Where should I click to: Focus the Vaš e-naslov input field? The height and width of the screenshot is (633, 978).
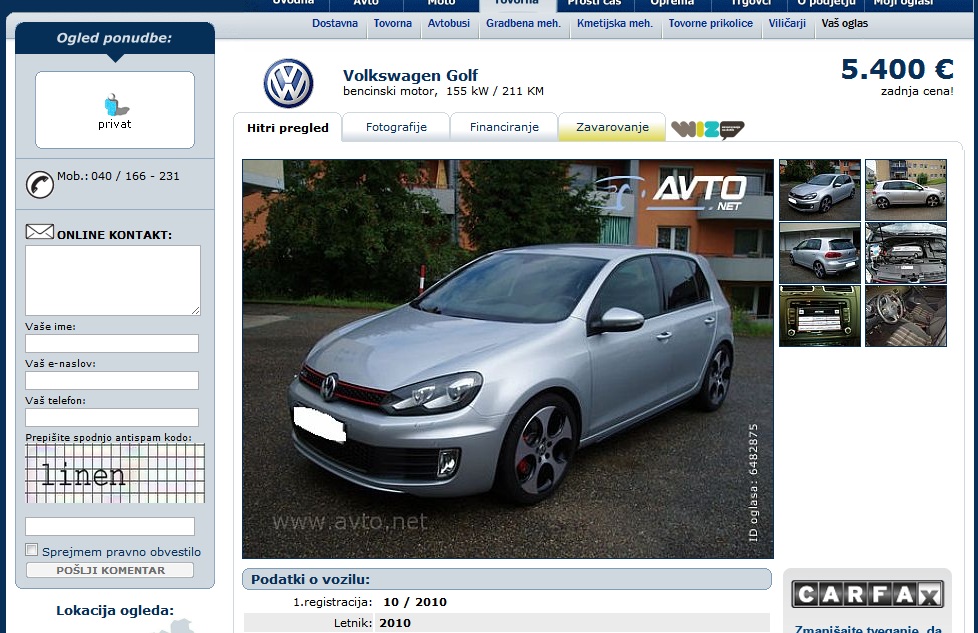(x=112, y=380)
